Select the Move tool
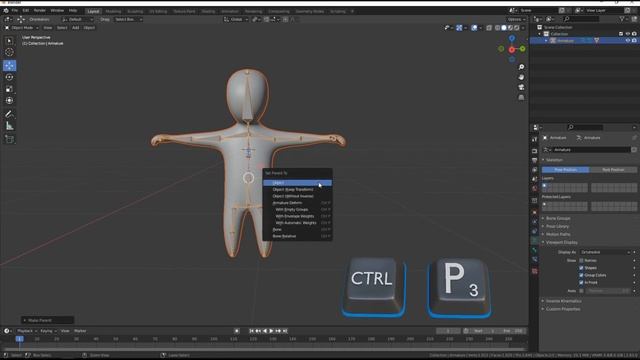640x360 pixels. 9,66
